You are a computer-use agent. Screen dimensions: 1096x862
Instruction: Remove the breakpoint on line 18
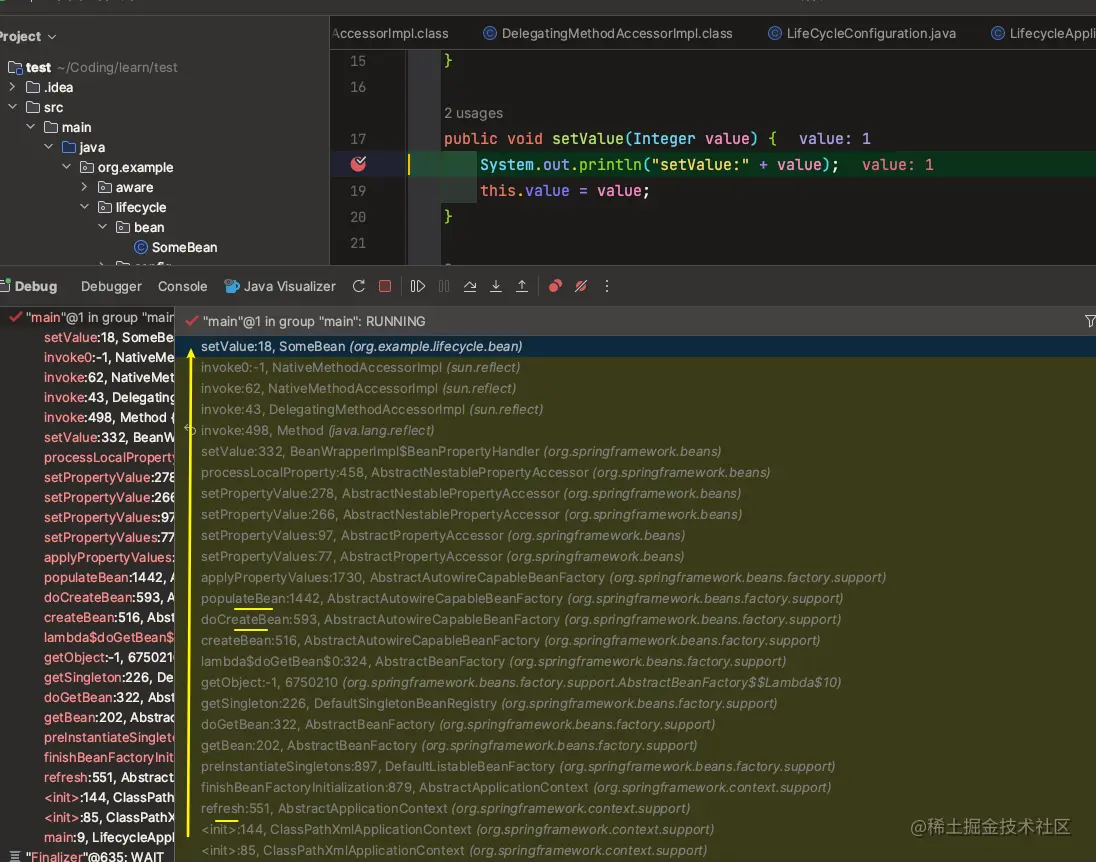tap(359, 164)
